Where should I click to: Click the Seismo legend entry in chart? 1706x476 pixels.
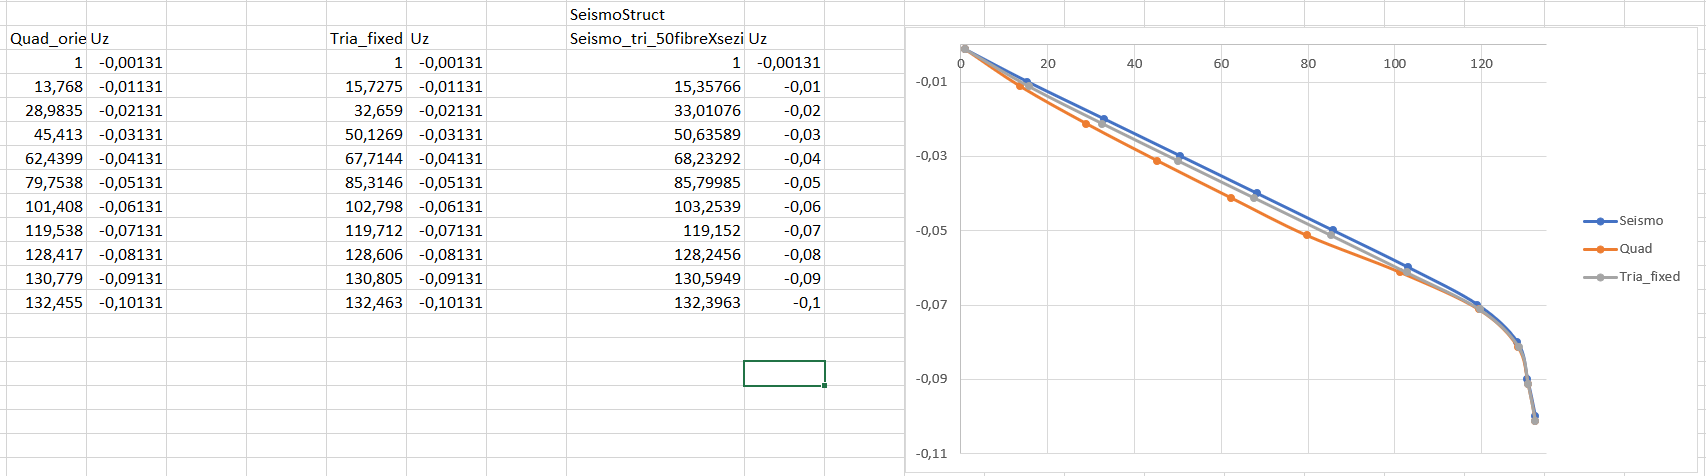1624,221
